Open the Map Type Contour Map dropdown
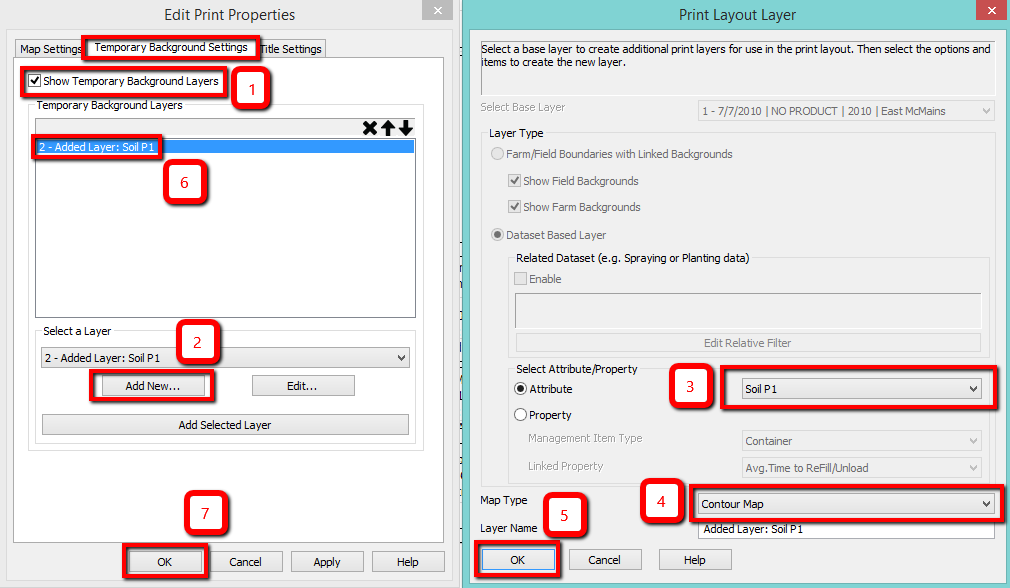The image size is (1010, 588). tap(846, 504)
